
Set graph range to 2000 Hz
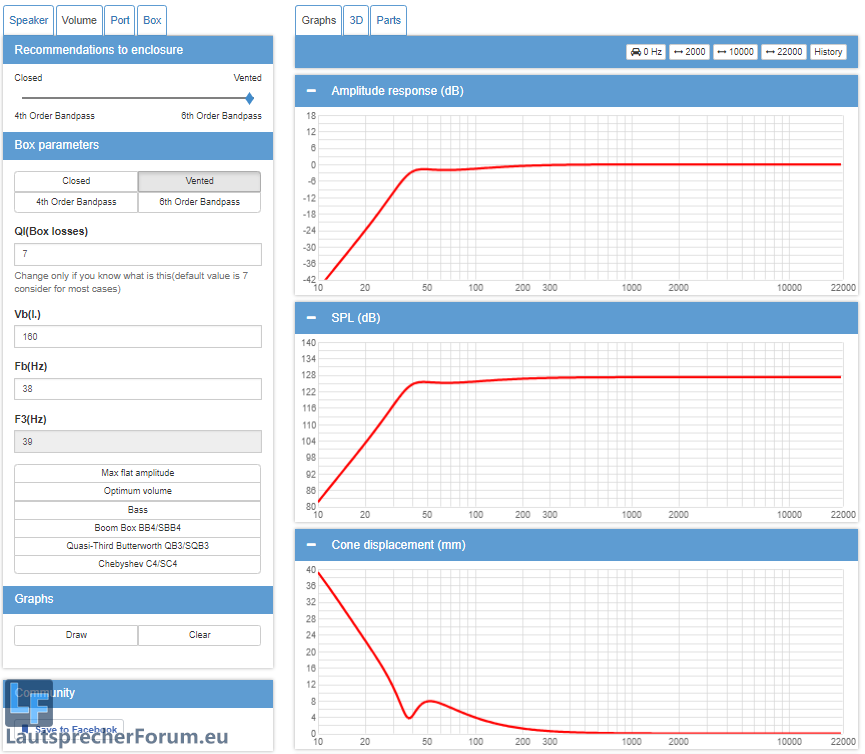coord(689,52)
